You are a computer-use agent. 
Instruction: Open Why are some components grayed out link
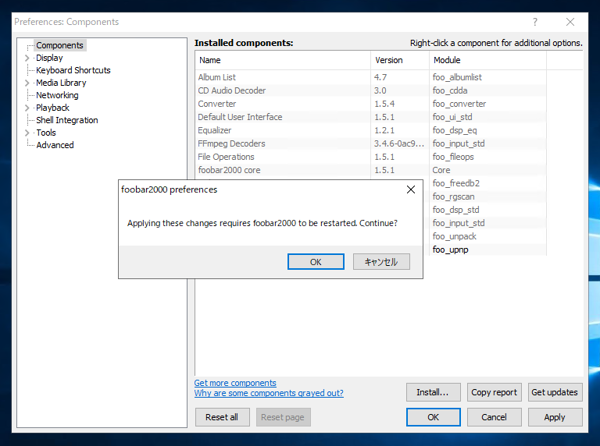click(269, 393)
